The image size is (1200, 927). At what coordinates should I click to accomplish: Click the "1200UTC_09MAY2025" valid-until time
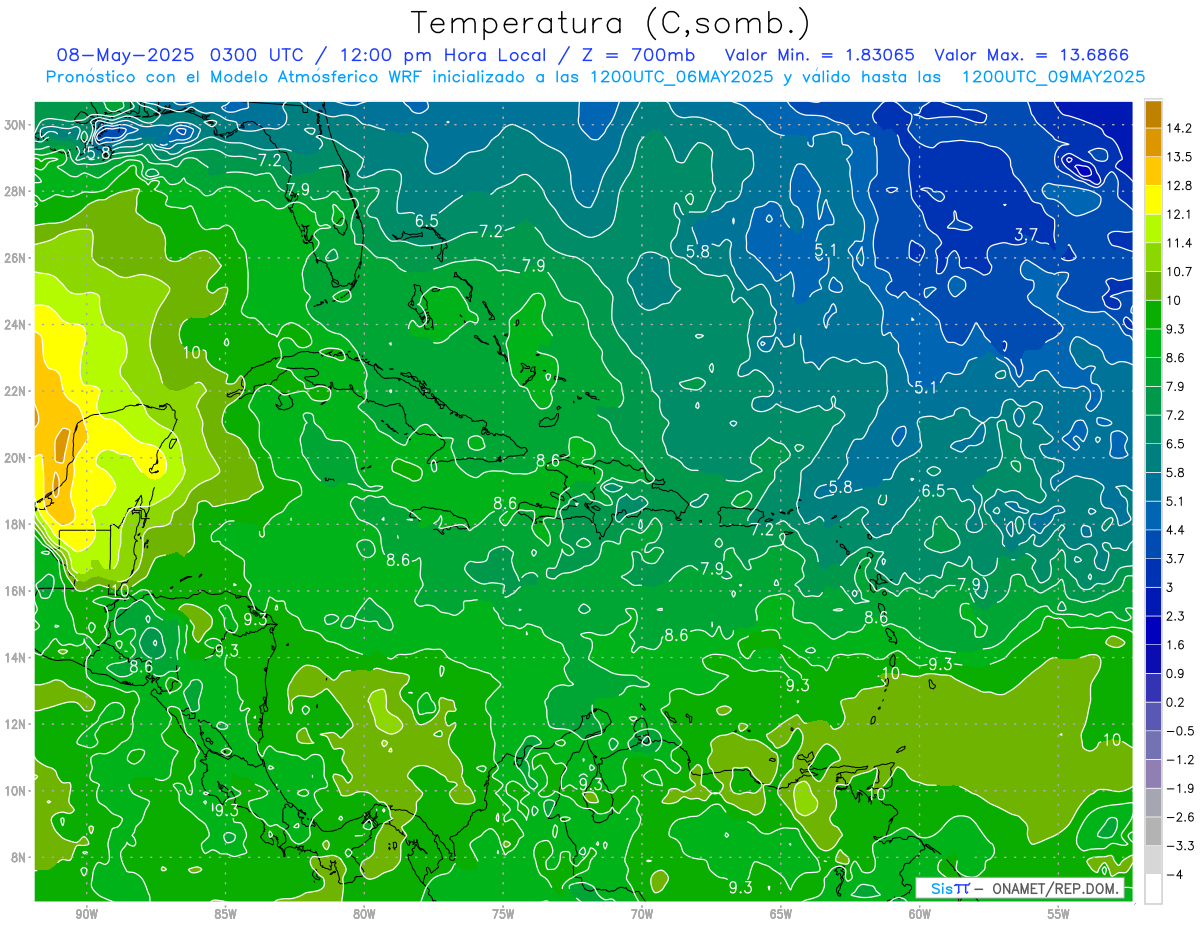[x=1052, y=77]
